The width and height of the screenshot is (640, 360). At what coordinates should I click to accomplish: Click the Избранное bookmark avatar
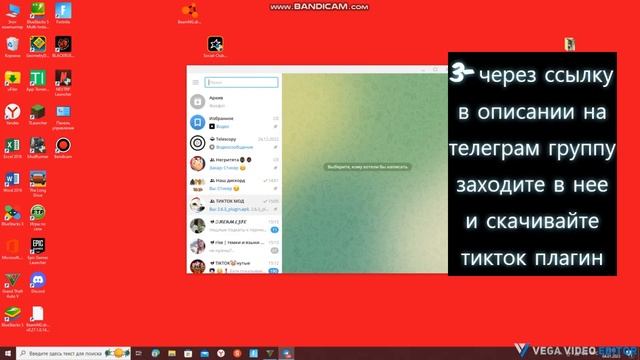point(198,122)
